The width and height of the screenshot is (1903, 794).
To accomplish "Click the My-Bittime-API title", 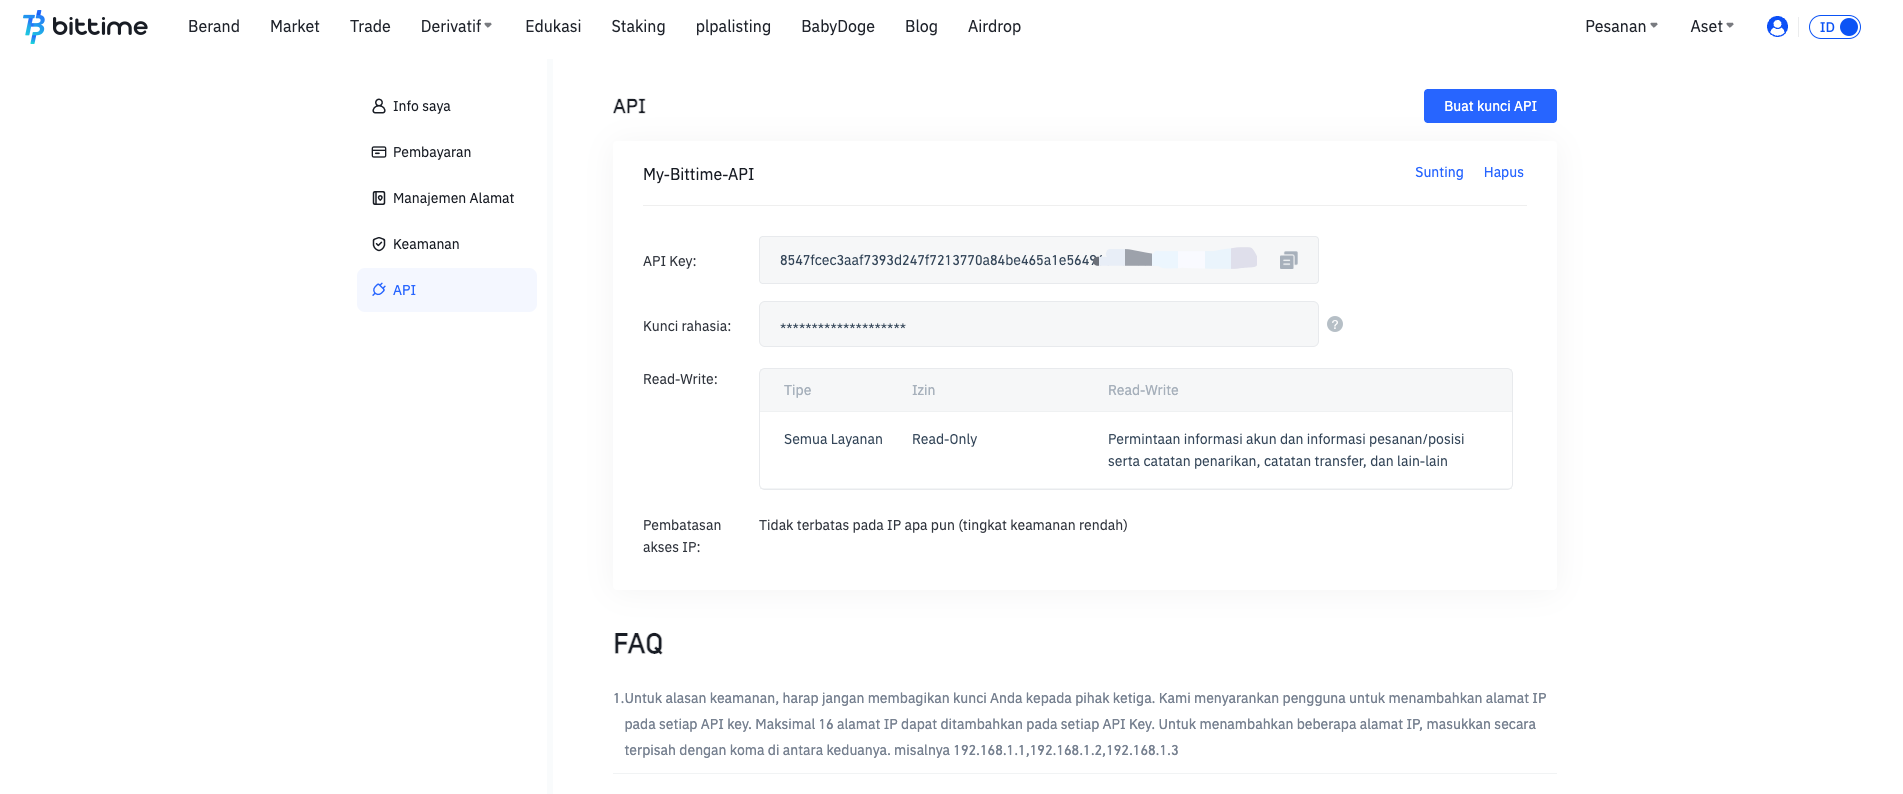I will coord(699,174).
